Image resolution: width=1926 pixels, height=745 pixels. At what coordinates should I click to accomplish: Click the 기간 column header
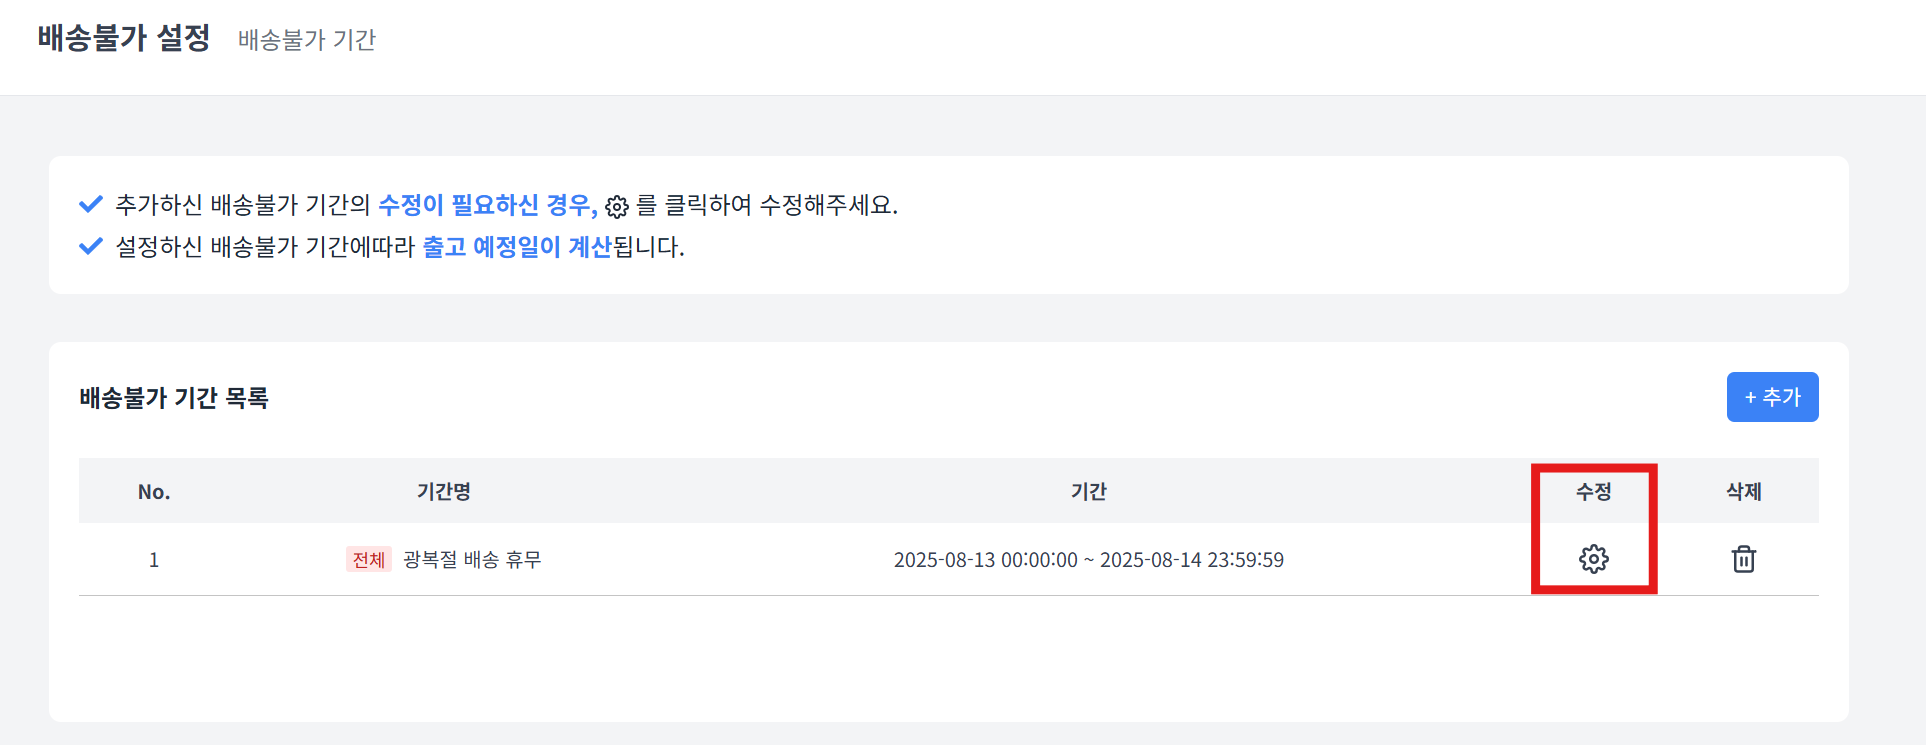coord(1088,492)
